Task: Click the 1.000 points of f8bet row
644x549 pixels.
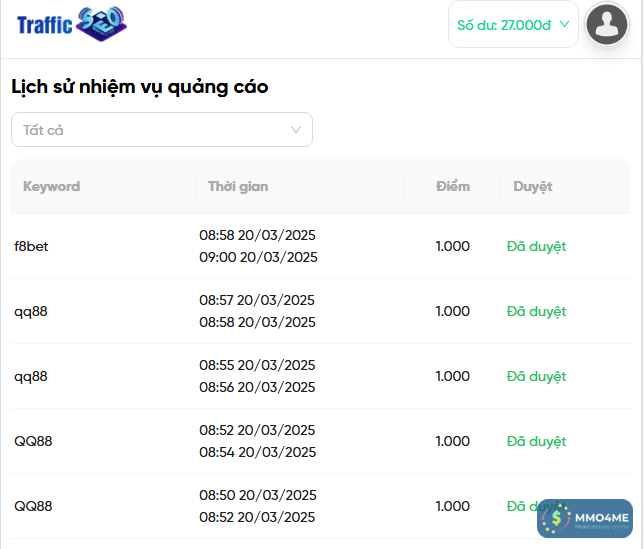Action: point(452,246)
